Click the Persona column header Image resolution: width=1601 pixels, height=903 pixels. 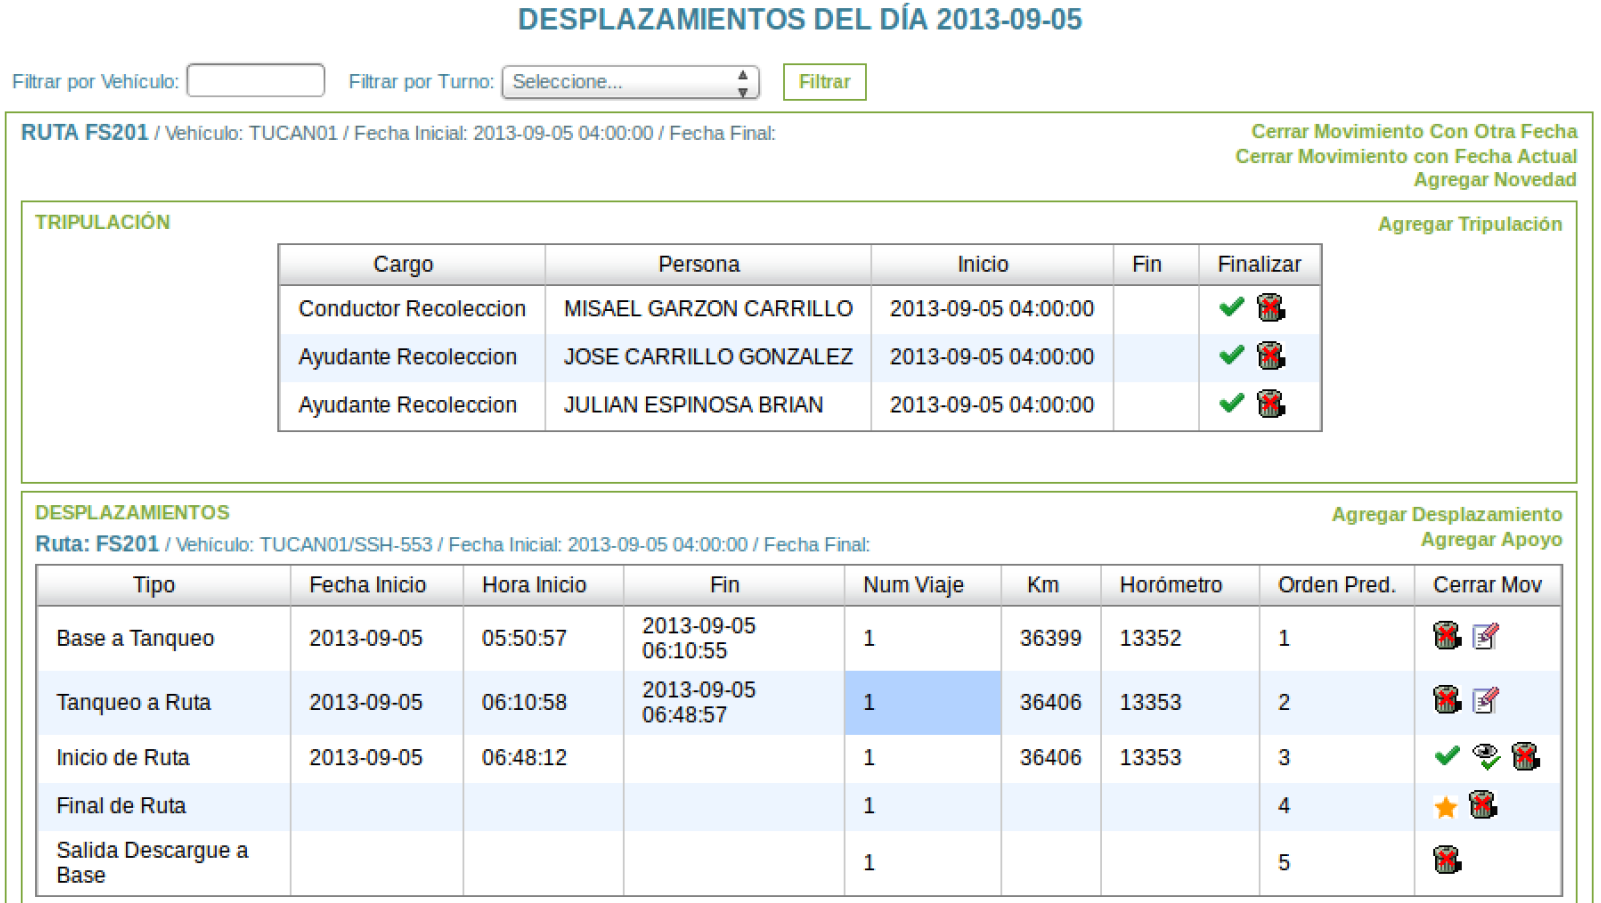click(708, 264)
